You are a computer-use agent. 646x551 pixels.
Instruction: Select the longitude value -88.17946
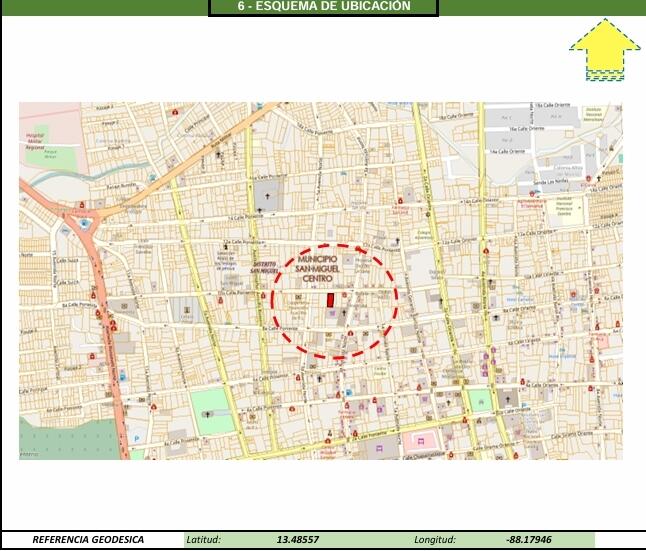point(529,540)
